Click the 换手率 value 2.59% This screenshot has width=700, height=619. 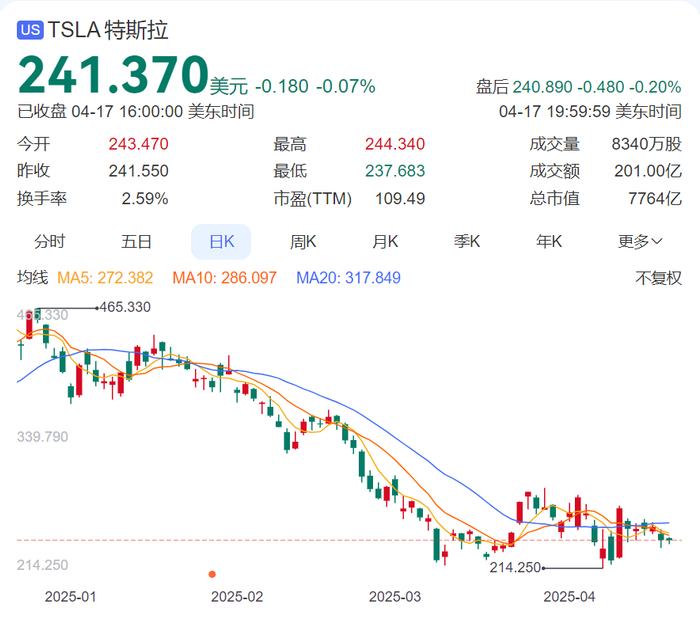coord(145,198)
